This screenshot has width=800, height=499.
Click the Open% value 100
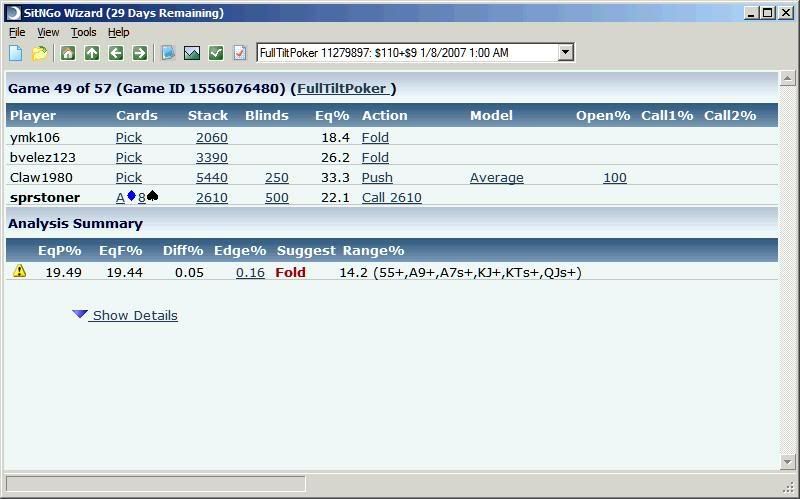pos(615,178)
